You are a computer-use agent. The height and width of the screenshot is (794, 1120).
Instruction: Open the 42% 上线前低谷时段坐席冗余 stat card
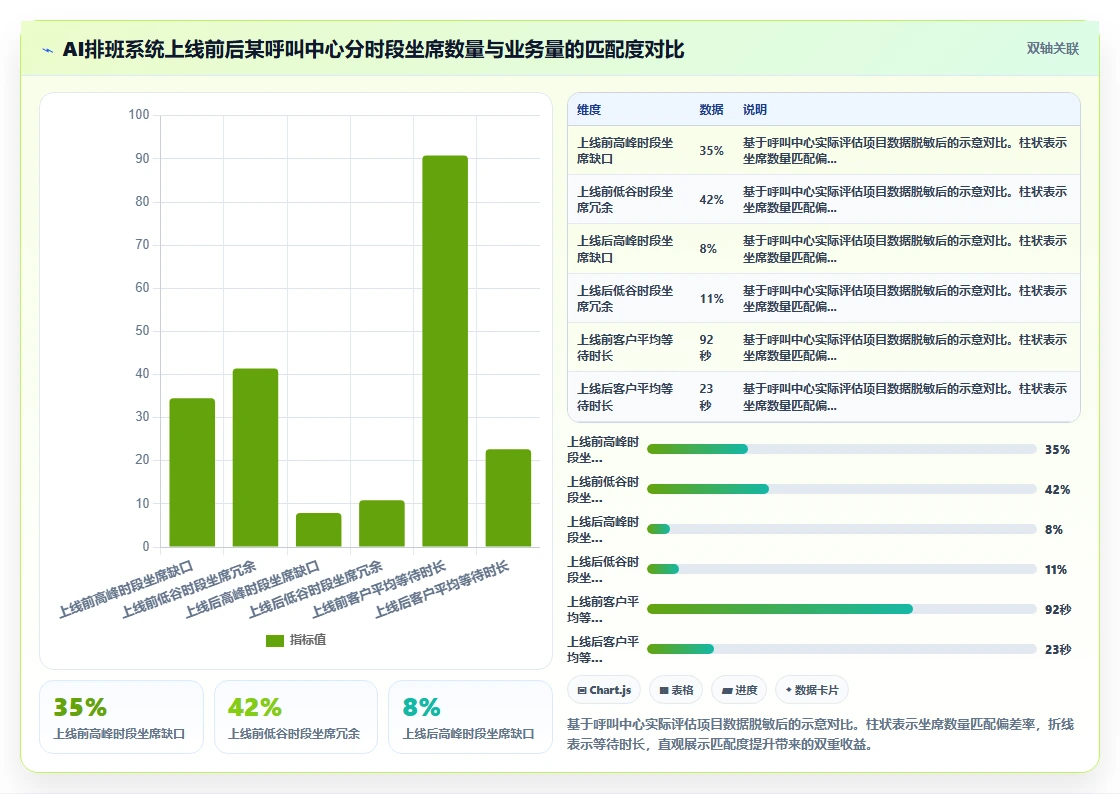pyautogui.click(x=296, y=717)
